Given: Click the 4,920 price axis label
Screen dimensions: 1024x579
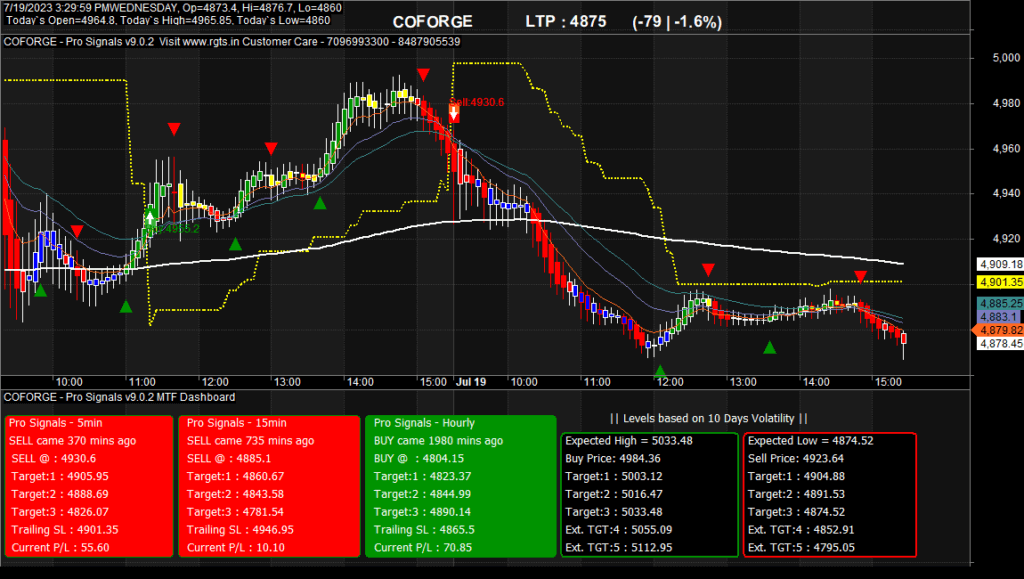Looking at the screenshot, I should [x=1006, y=238].
